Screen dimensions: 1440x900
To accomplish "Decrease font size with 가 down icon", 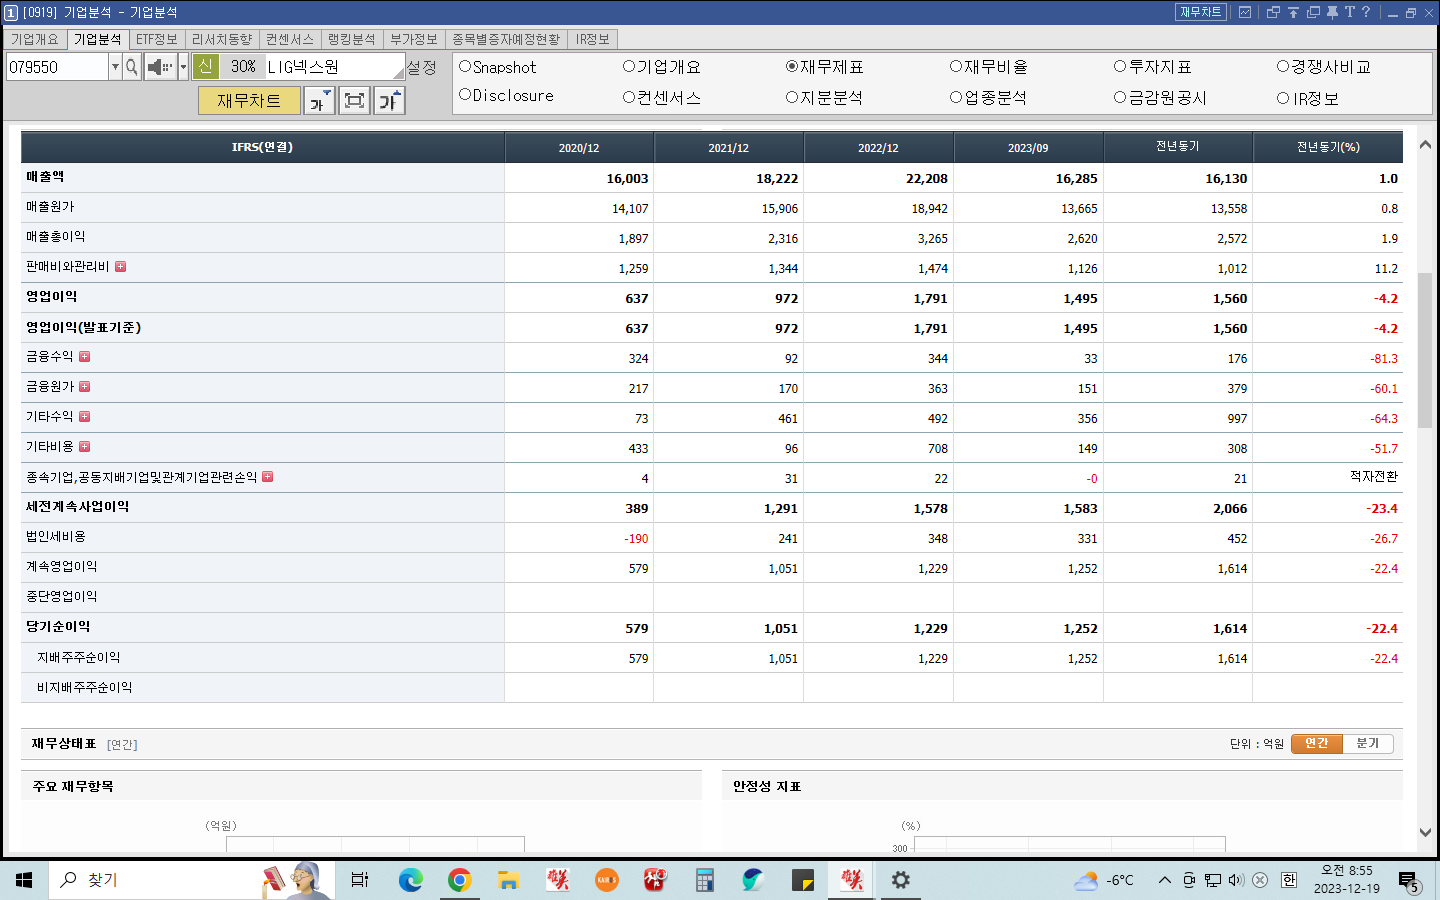I will click(x=319, y=101).
